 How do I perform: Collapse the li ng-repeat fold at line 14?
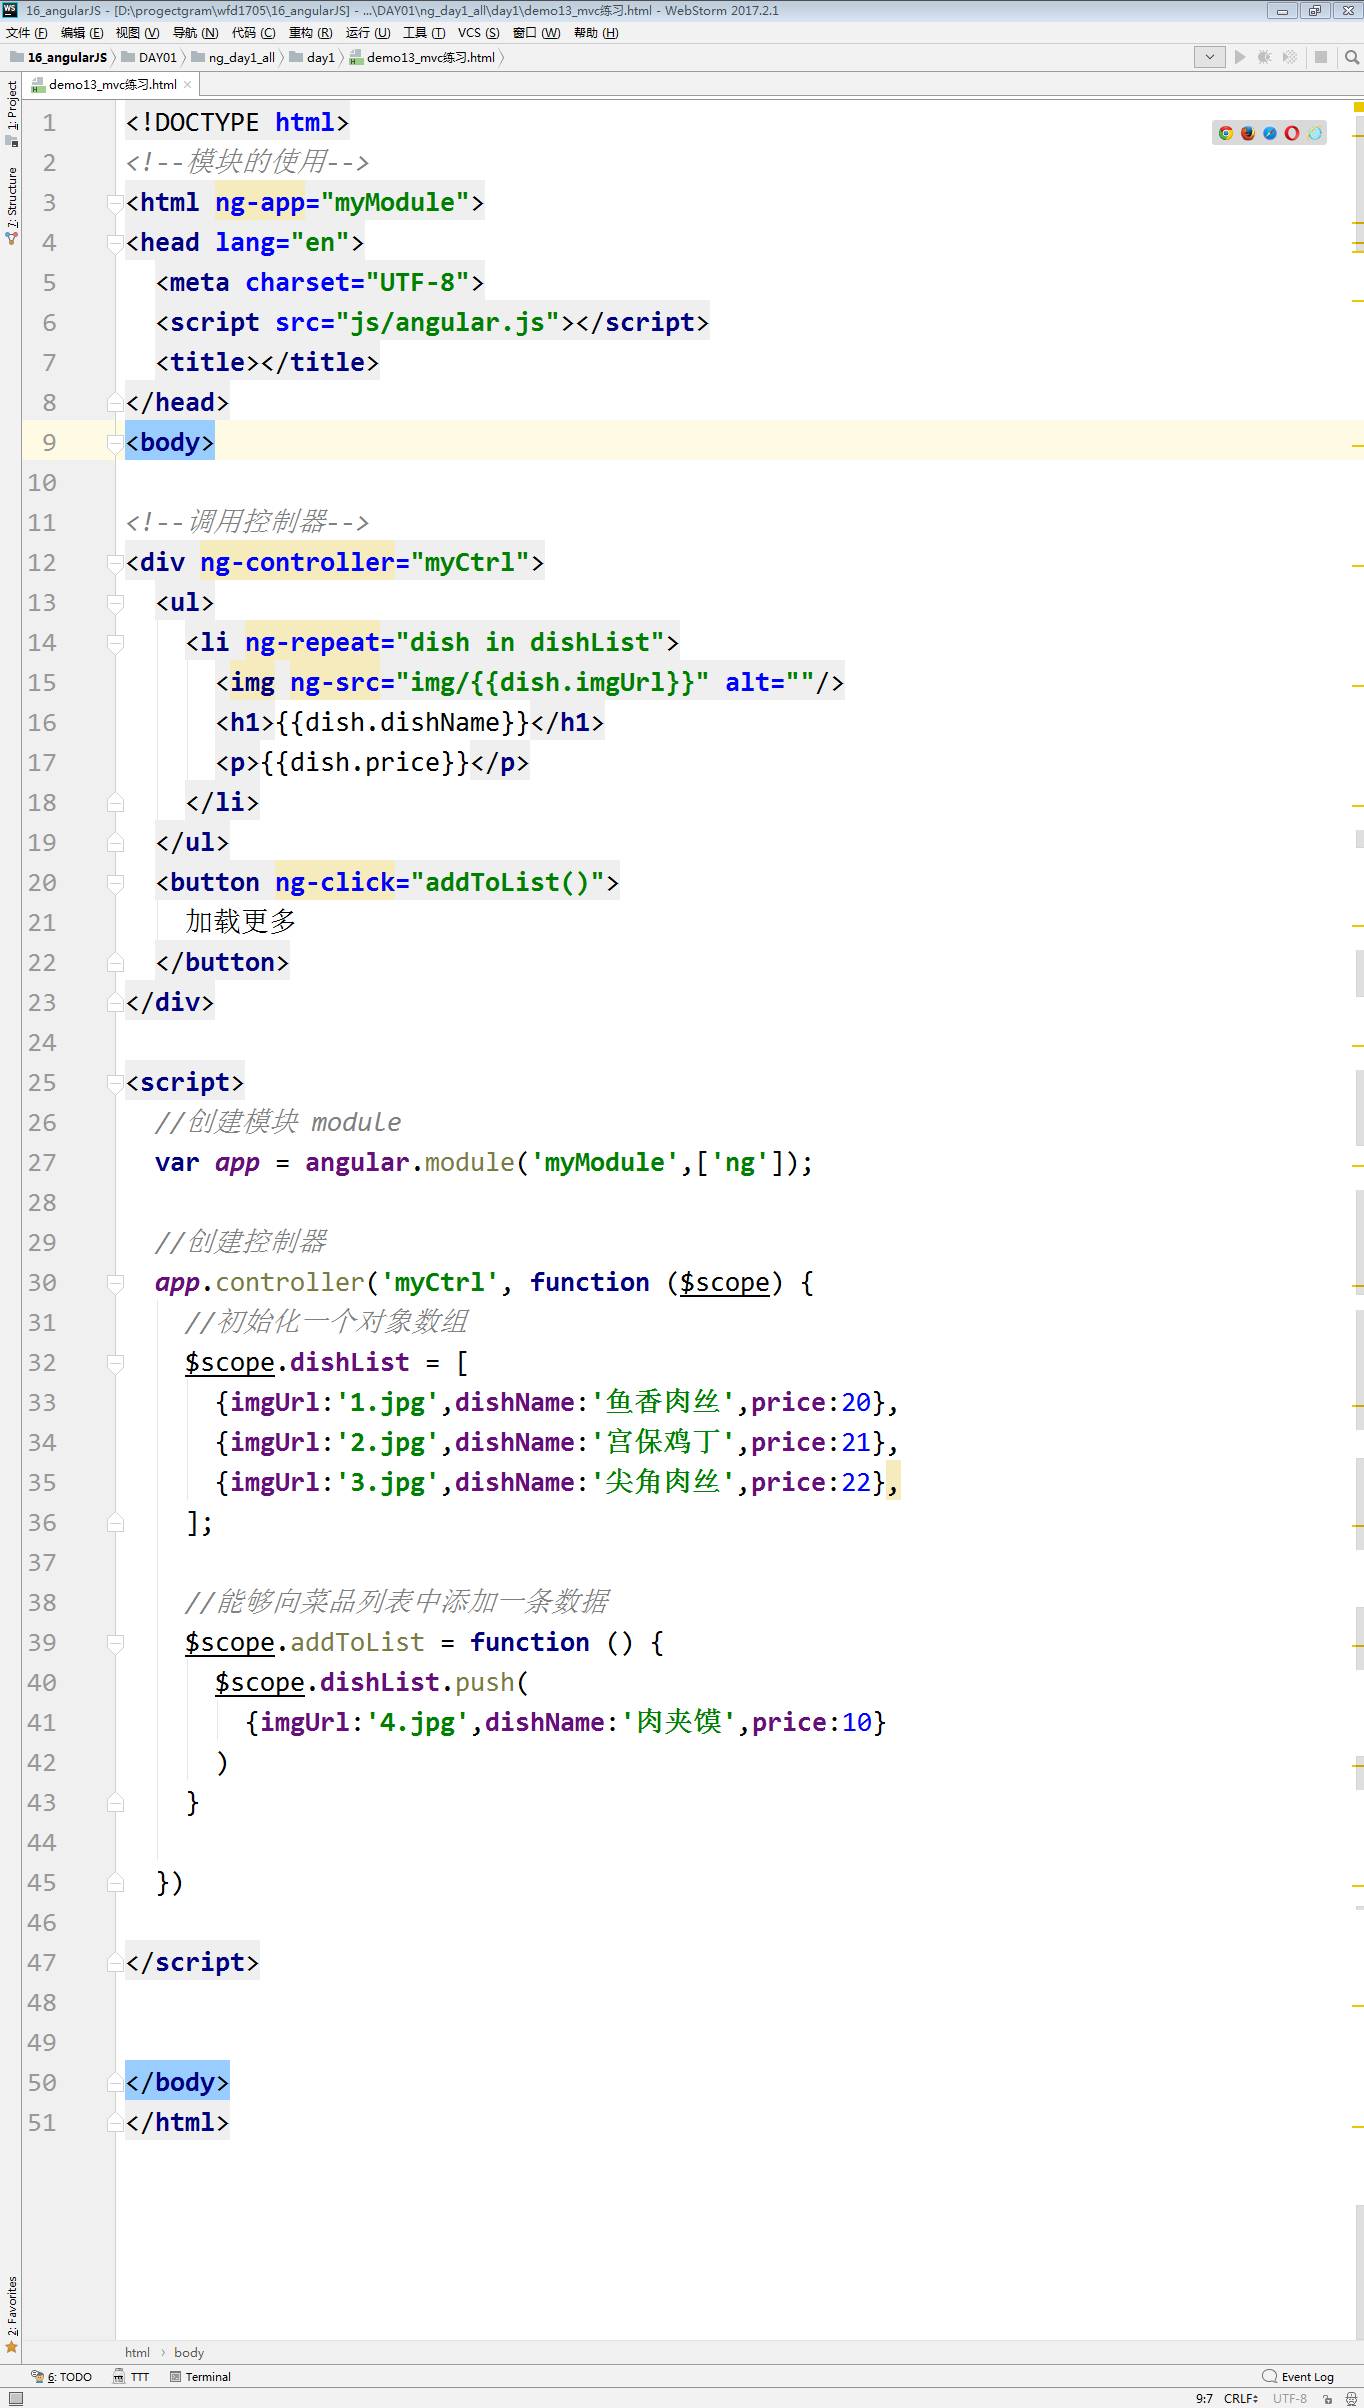pos(115,643)
